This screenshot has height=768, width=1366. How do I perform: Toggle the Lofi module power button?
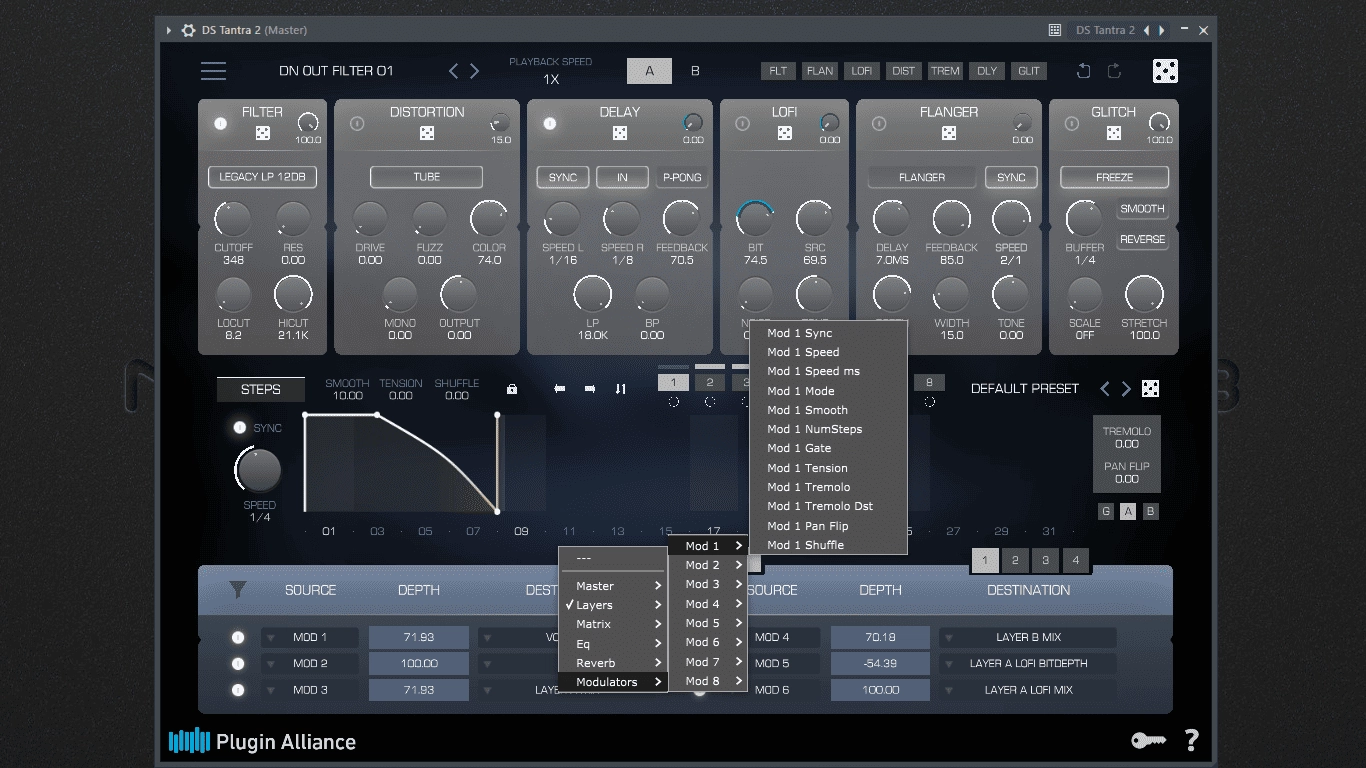click(x=743, y=124)
